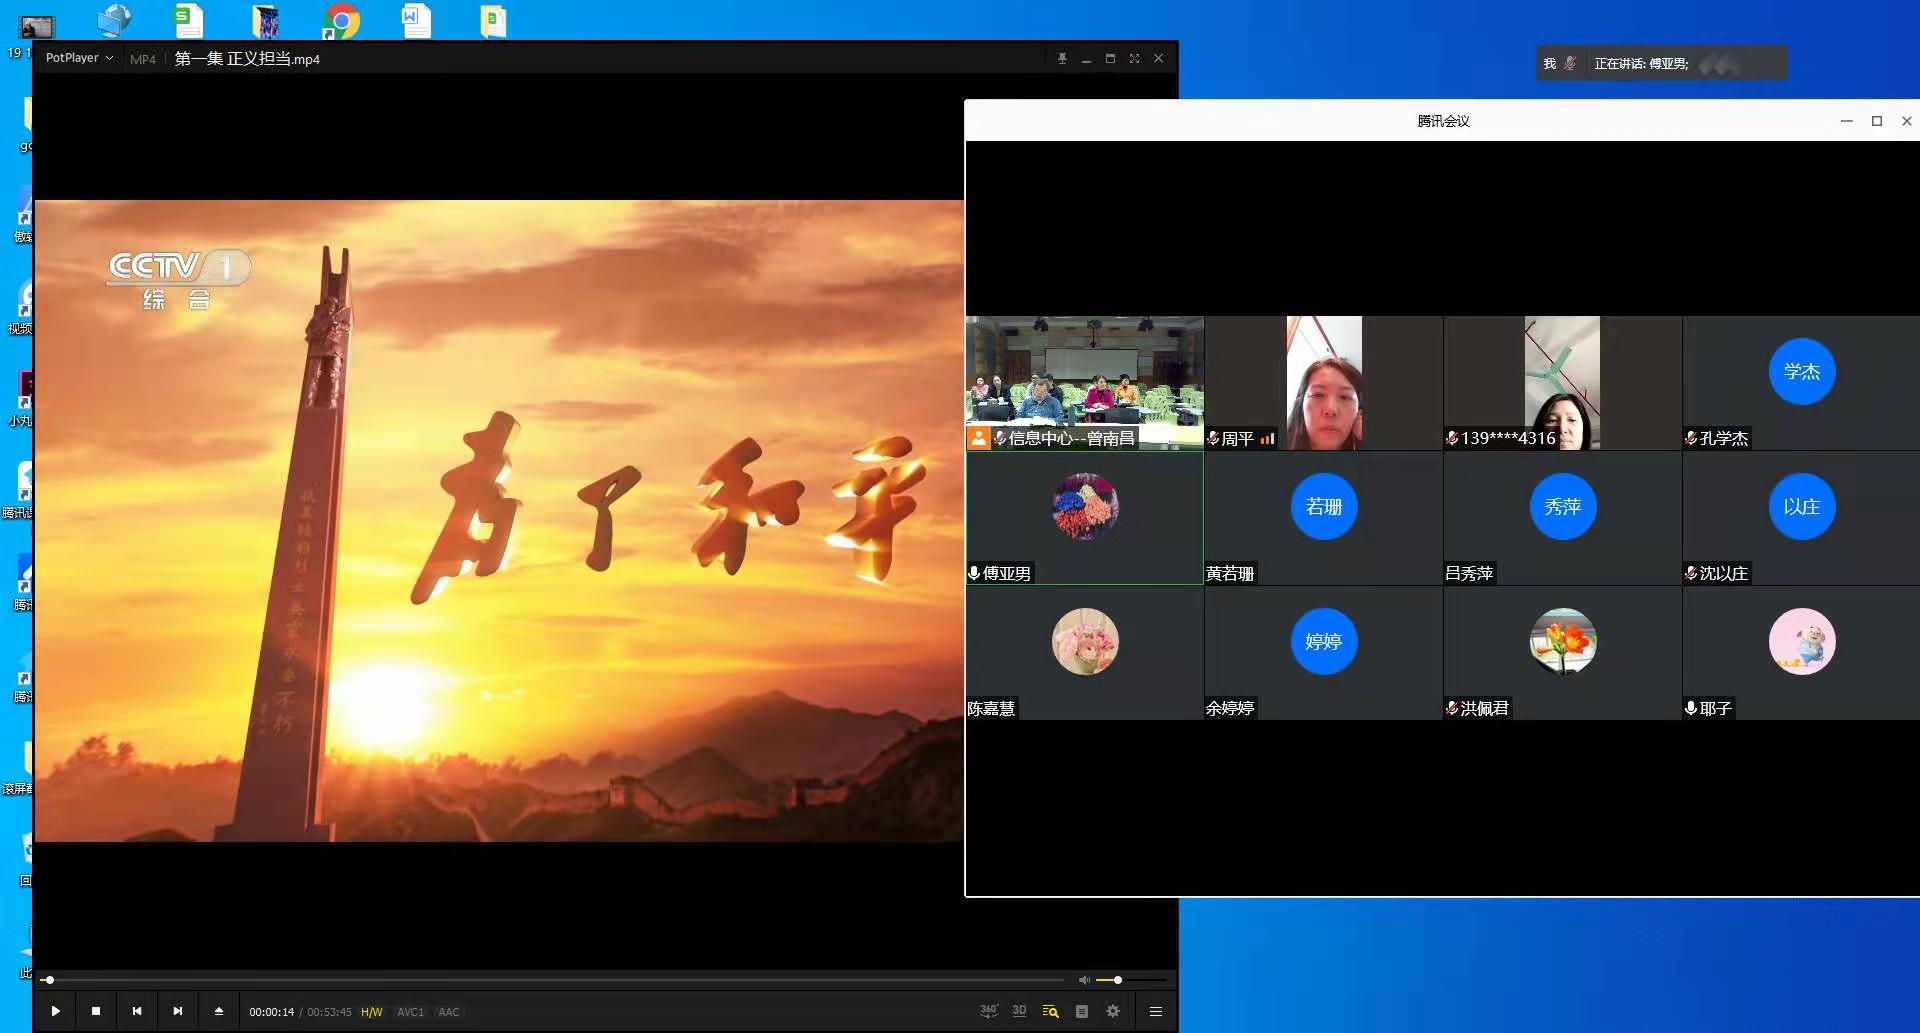Click the AVC1 video codec label
The height and width of the screenshot is (1033, 1920).
[410, 1012]
